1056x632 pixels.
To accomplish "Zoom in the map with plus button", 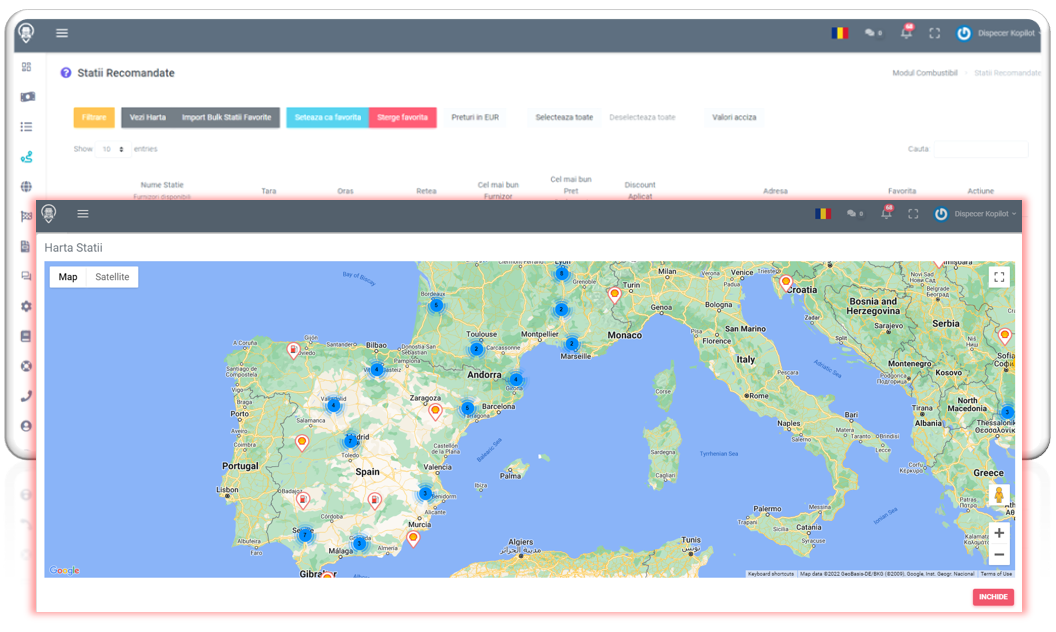I will 998,533.
